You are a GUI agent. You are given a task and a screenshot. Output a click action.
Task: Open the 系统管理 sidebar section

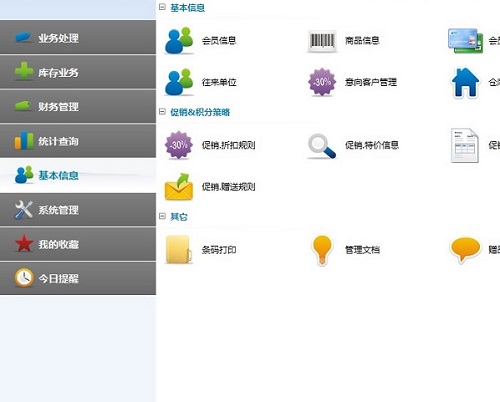coord(78,210)
